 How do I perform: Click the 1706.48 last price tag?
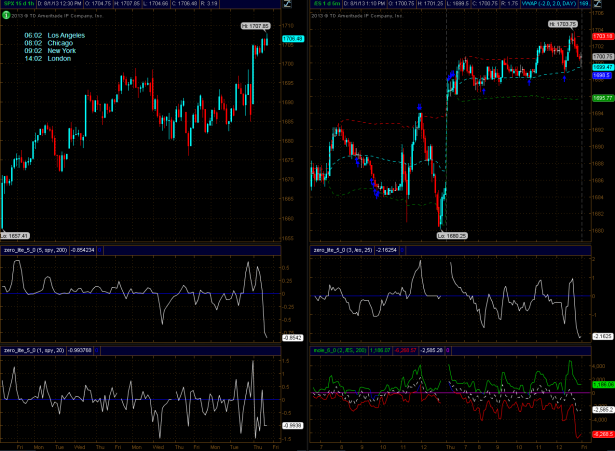pyautogui.click(x=292, y=39)
